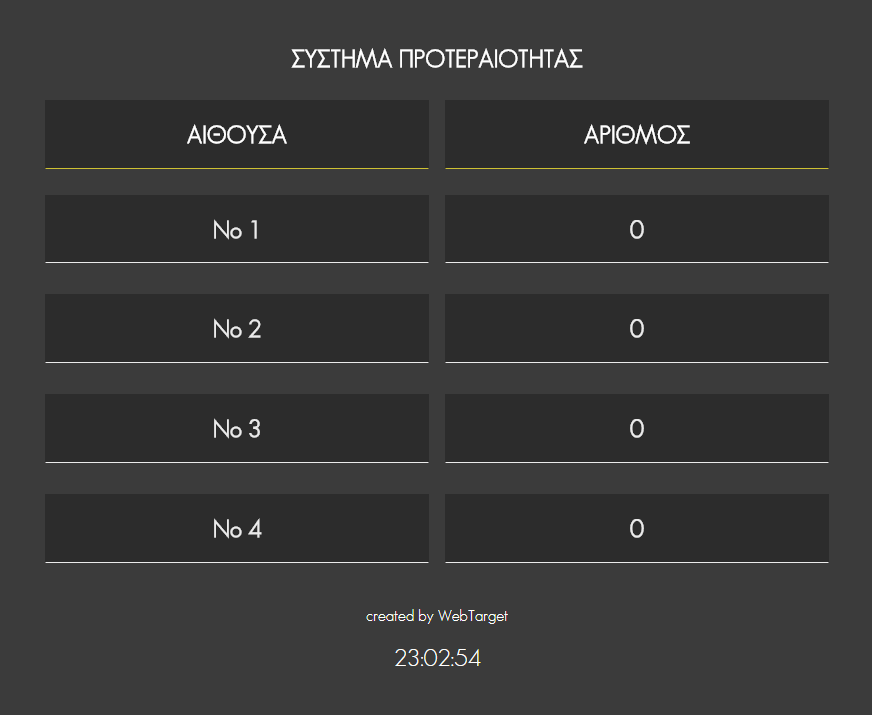This screenshot has width=872, height=715.
Task: Click the No 2 room cell
Action: [237, 329]
